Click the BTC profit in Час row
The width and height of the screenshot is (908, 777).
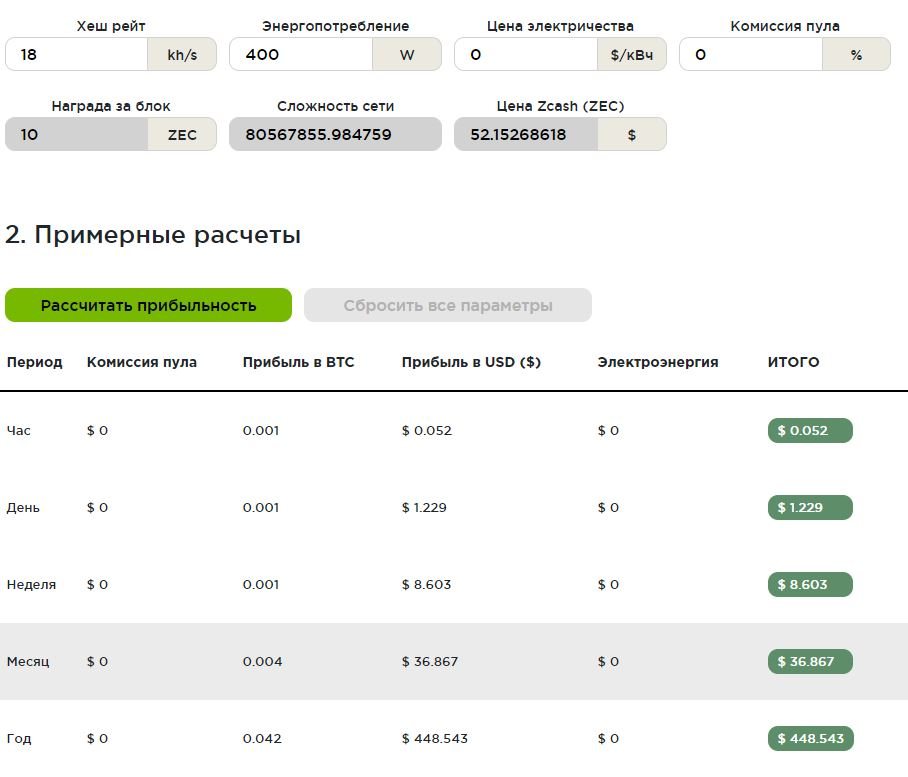[261, 430]
